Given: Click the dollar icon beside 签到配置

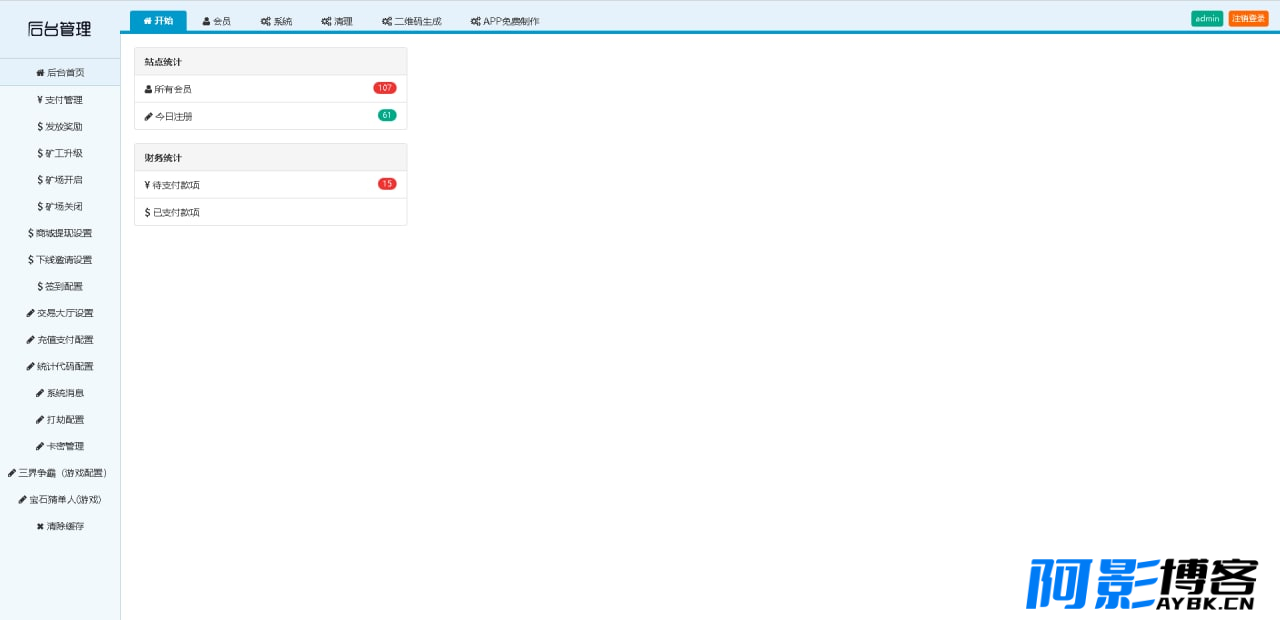Looking at the screenshot, I should [x=40, y=286].
